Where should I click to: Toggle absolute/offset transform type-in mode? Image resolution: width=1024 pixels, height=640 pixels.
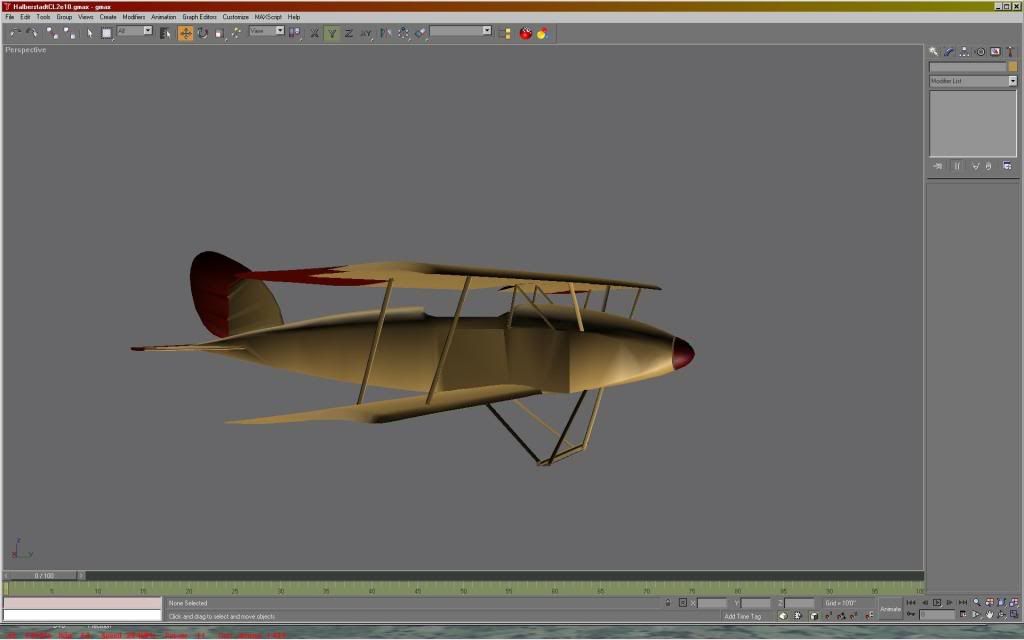click(682, 603)
